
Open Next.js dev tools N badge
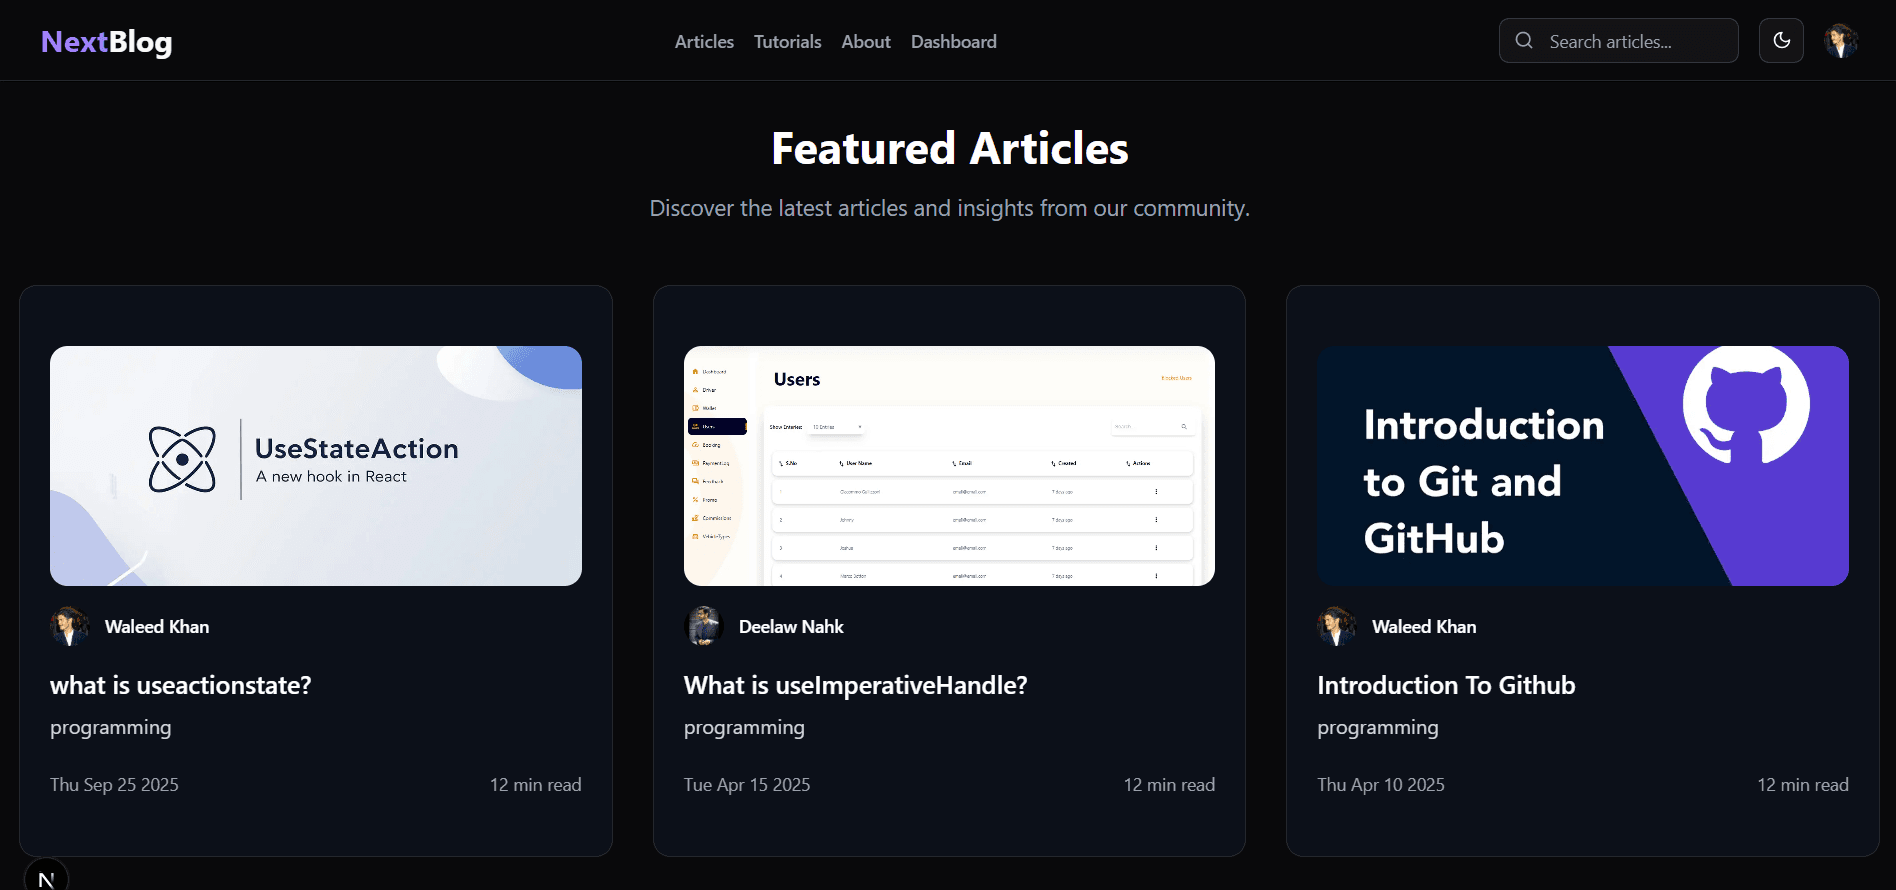46,876
